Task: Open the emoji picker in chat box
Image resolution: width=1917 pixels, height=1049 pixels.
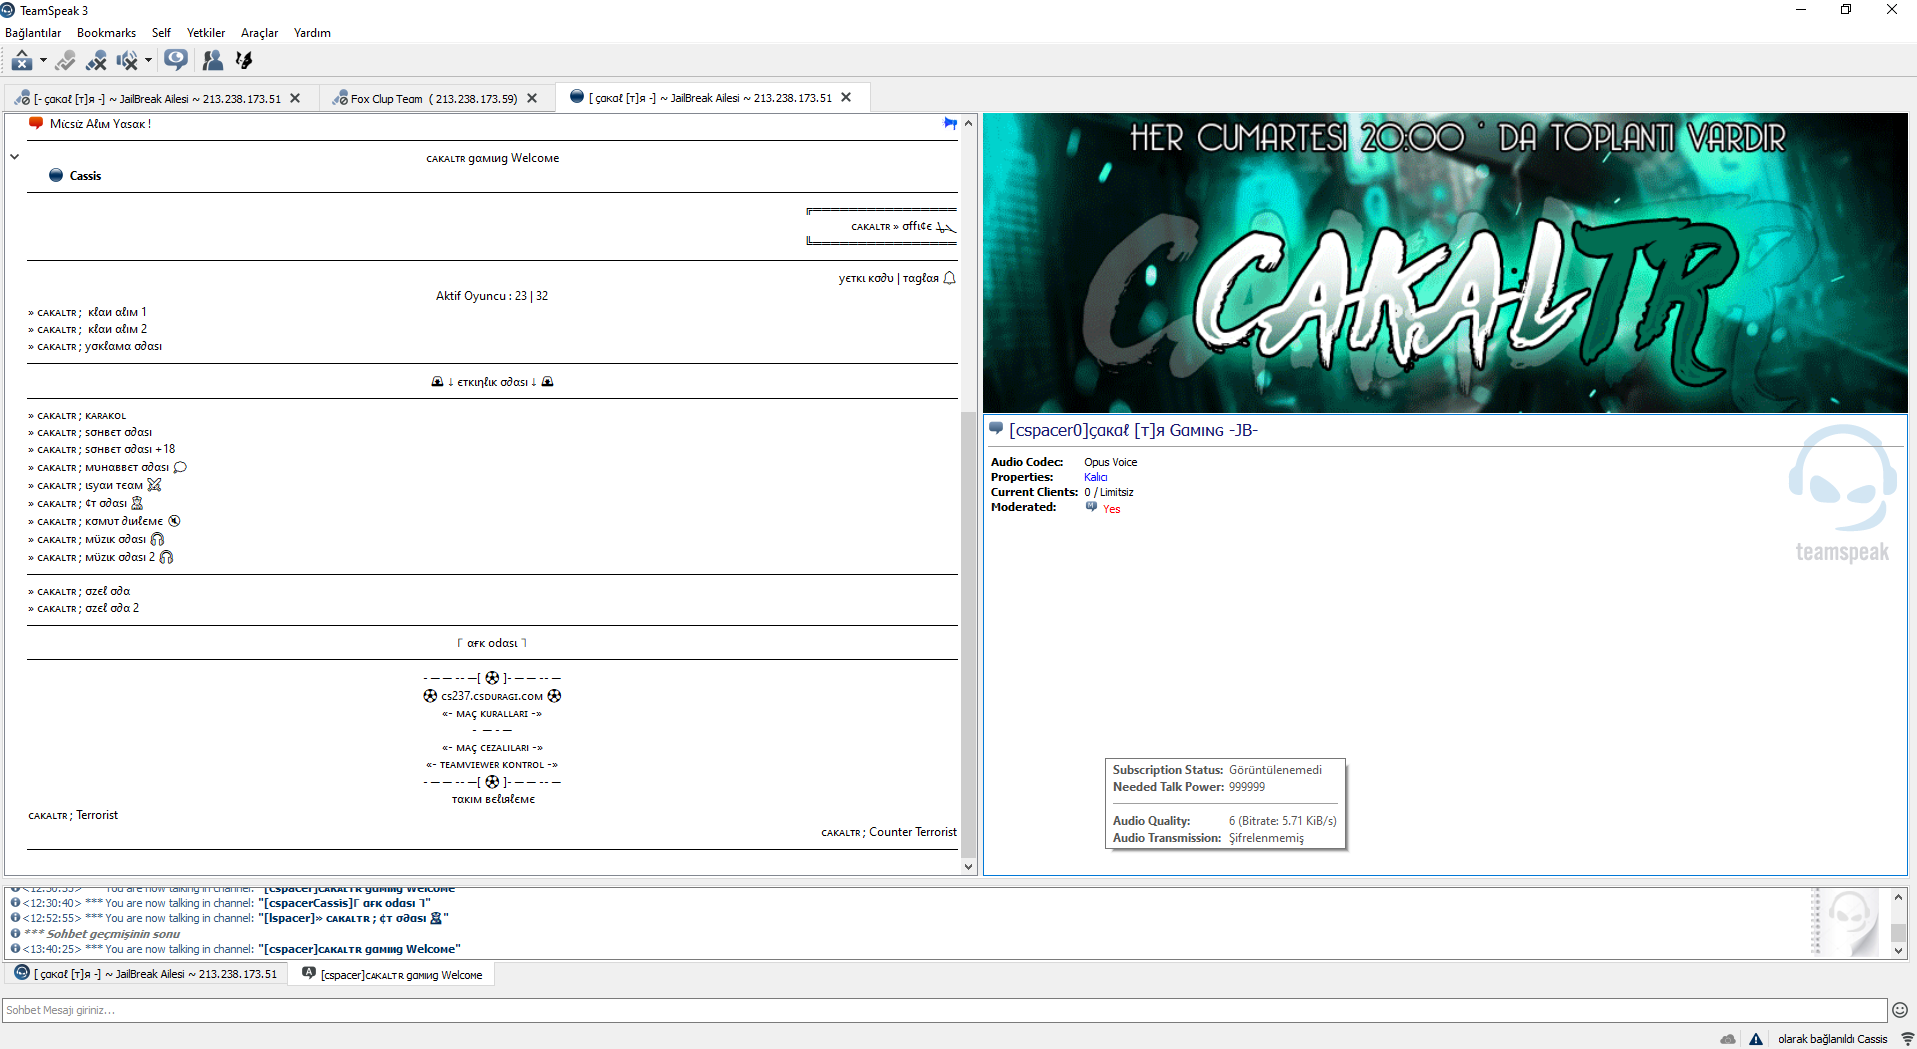Action: coord(1900,1010)
